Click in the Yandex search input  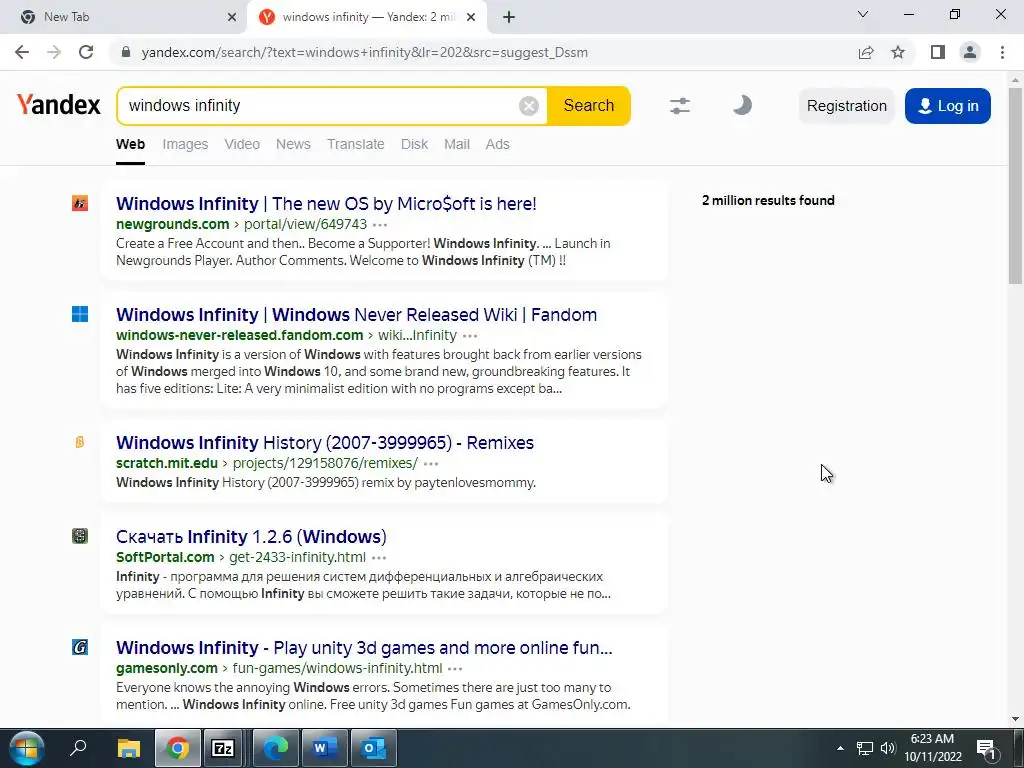pos(320,106)
